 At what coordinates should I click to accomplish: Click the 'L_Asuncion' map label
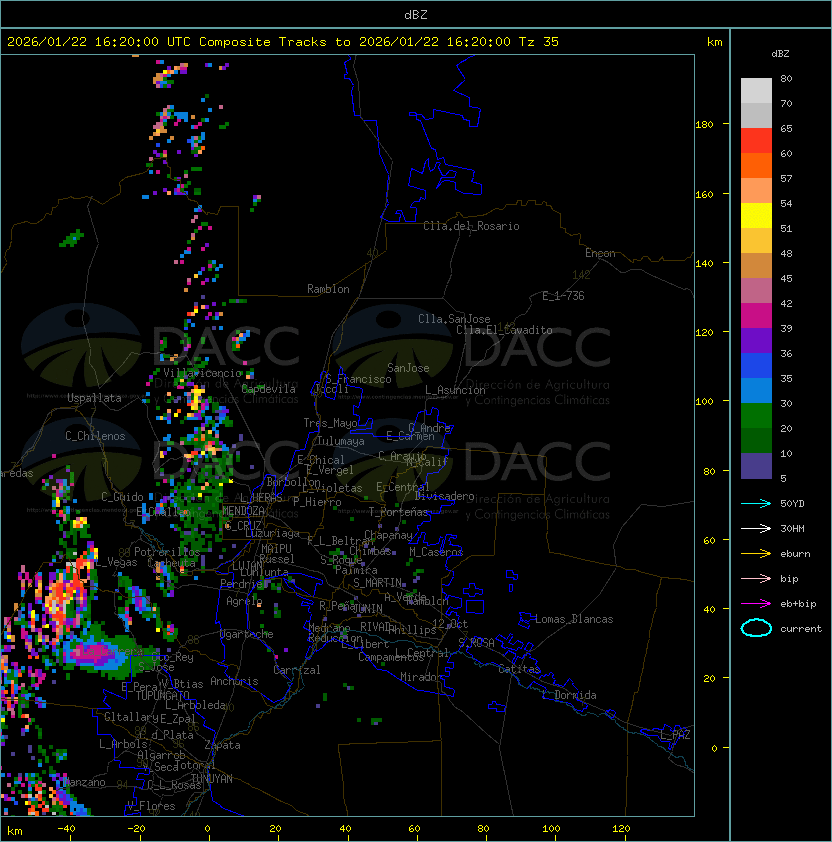pos(455,390)
